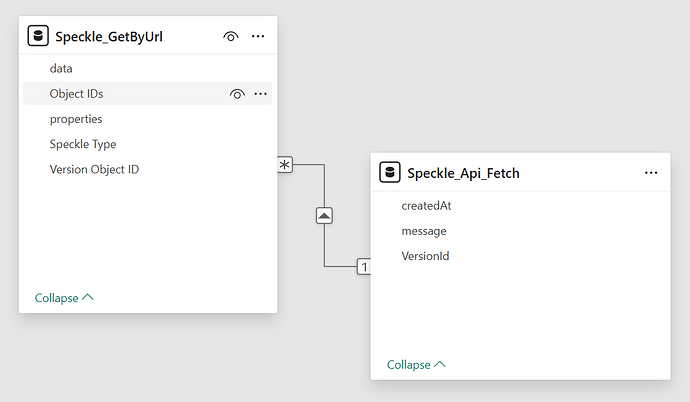The image size is (690, 402).
Task: Open more options for Speckle_Api_Fetch table
Action: pos(651,173)
